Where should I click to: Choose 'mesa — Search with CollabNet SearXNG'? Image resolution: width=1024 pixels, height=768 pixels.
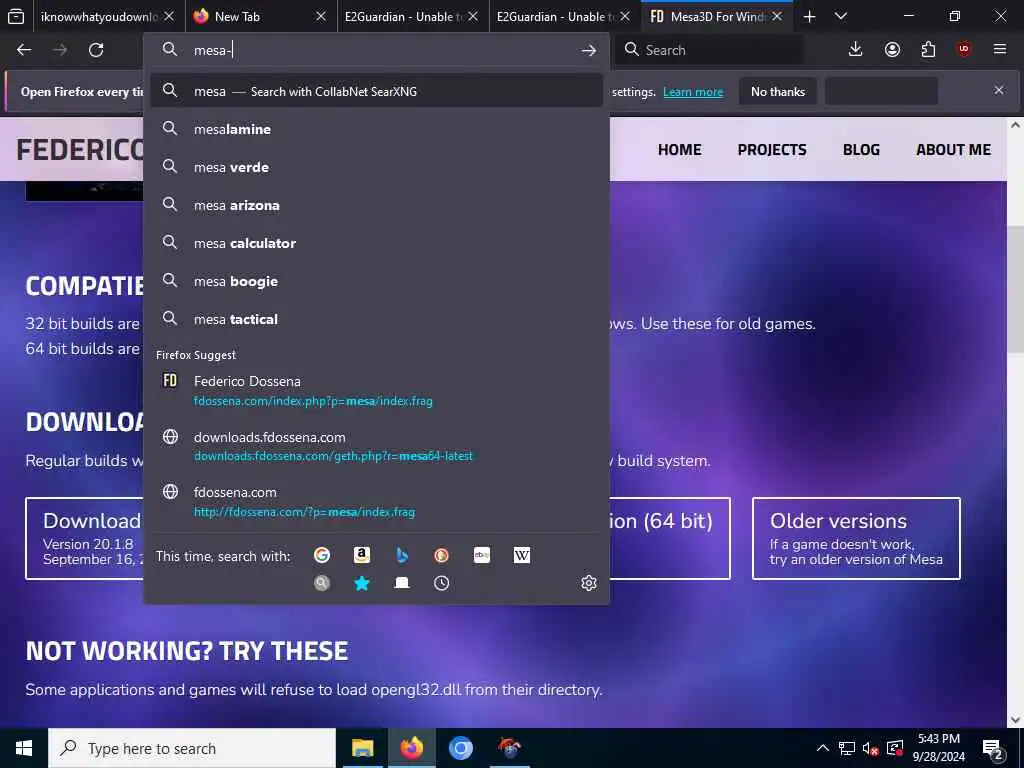pyautogui.click(x=376, y=91)
